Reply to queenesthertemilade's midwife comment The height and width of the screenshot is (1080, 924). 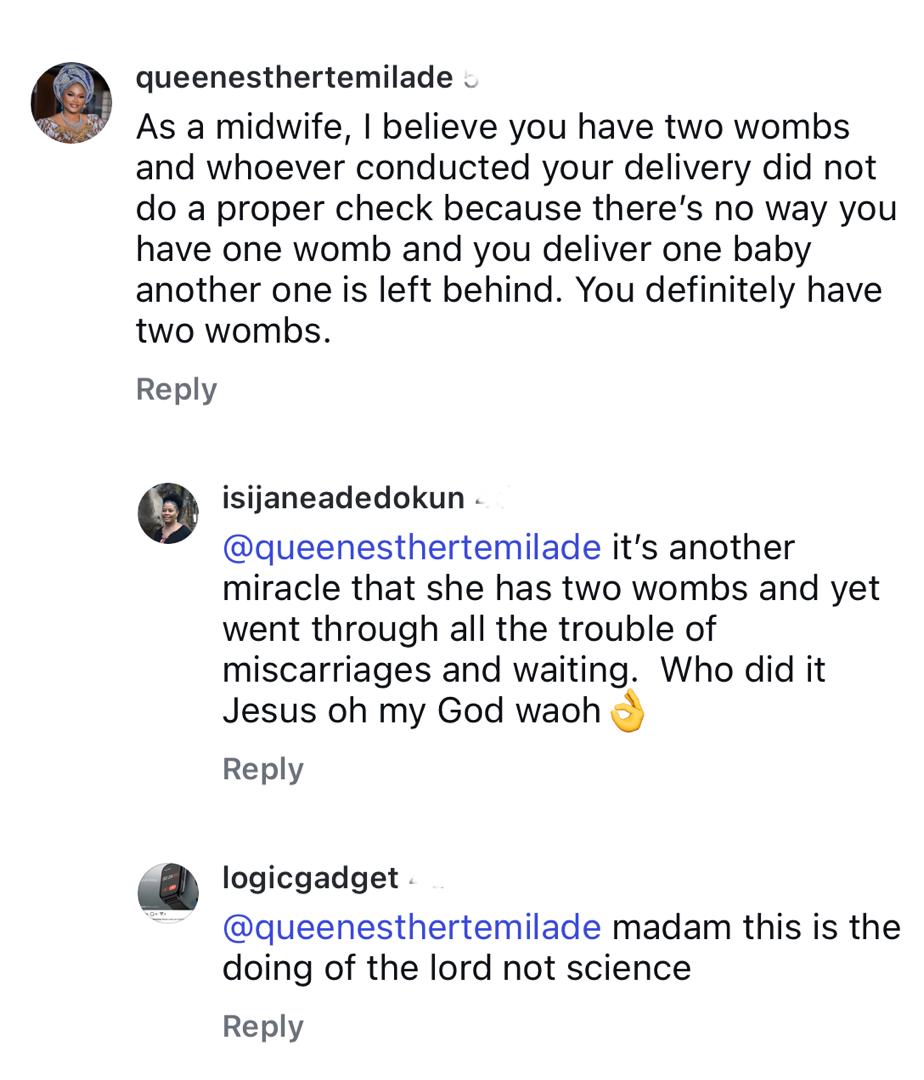[x=176, y=389]
